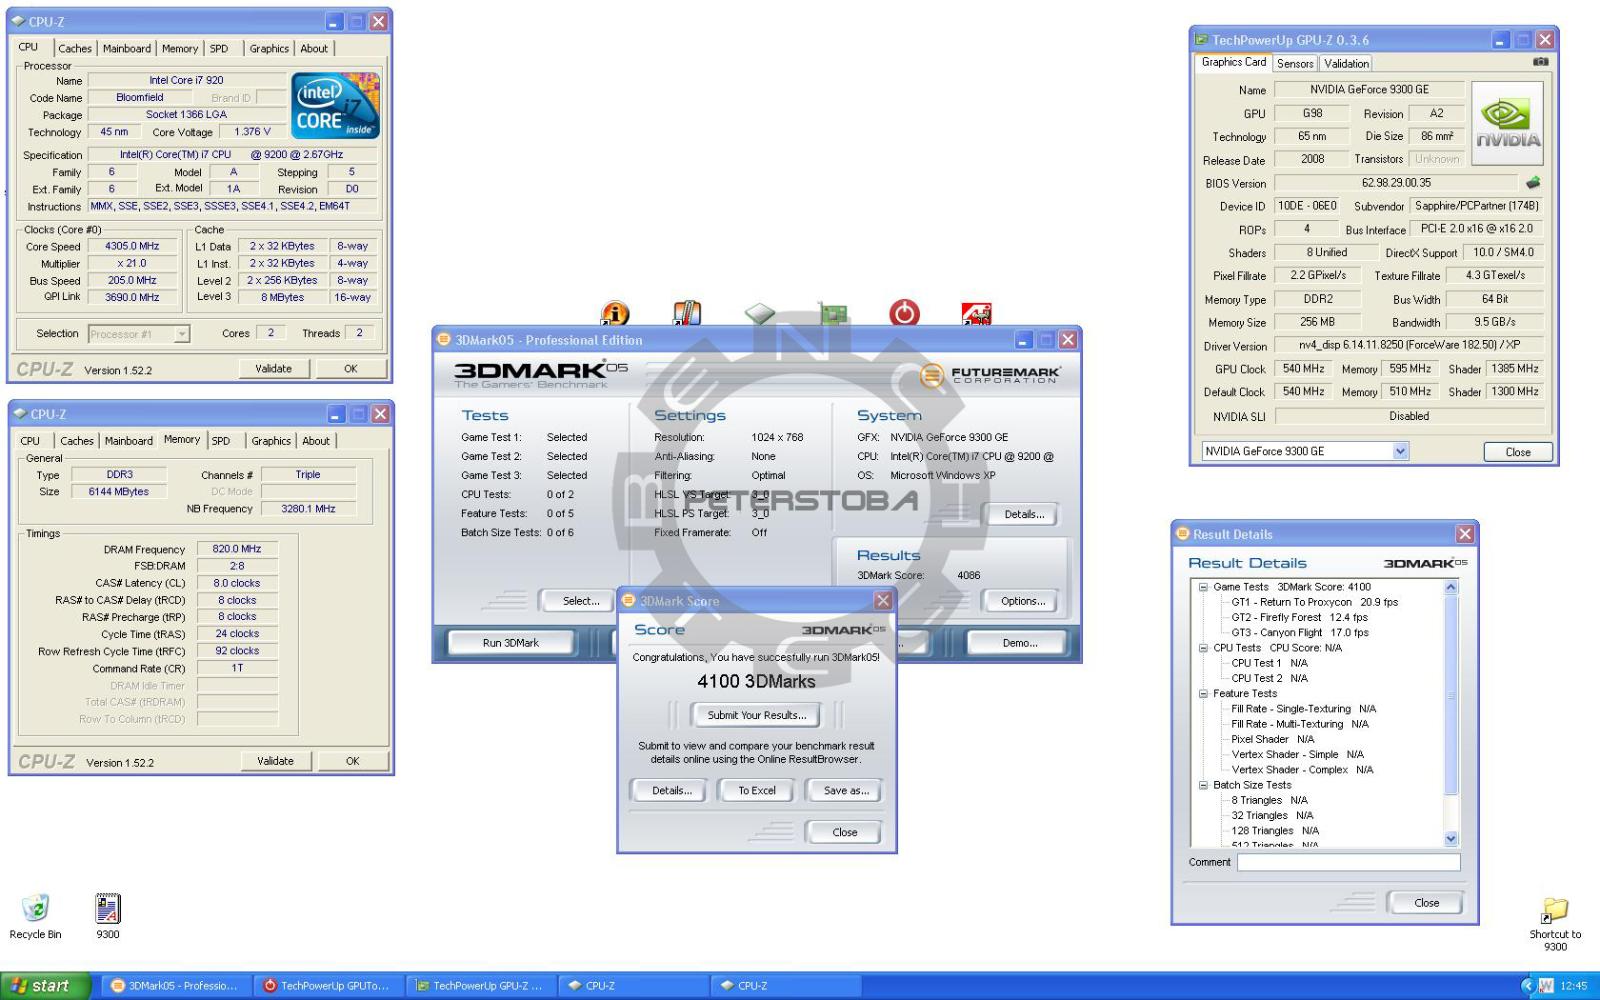Viewport: 1600px width, 1000px height.
Task: Open the SPD tab in lower CPU-Z
Action: coord(221,440)
